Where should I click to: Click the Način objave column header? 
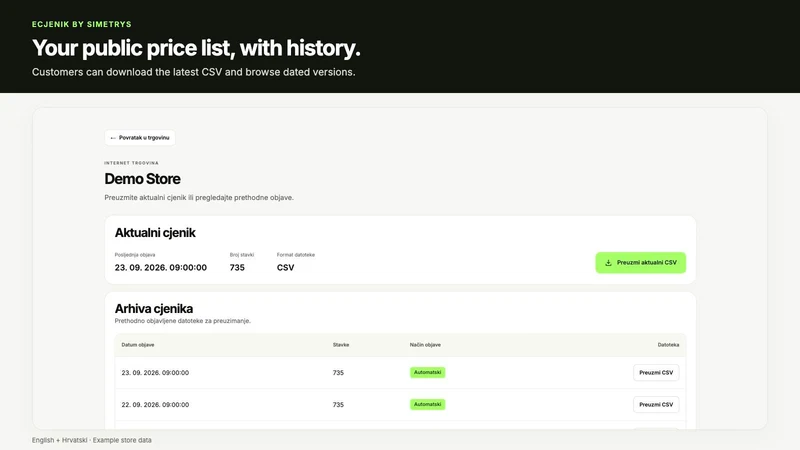point(425,345)
